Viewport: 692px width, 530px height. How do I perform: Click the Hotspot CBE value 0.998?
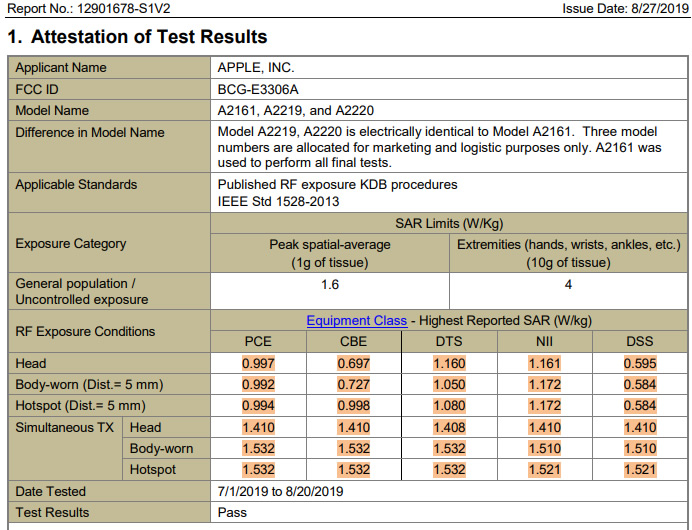[353, 406]
